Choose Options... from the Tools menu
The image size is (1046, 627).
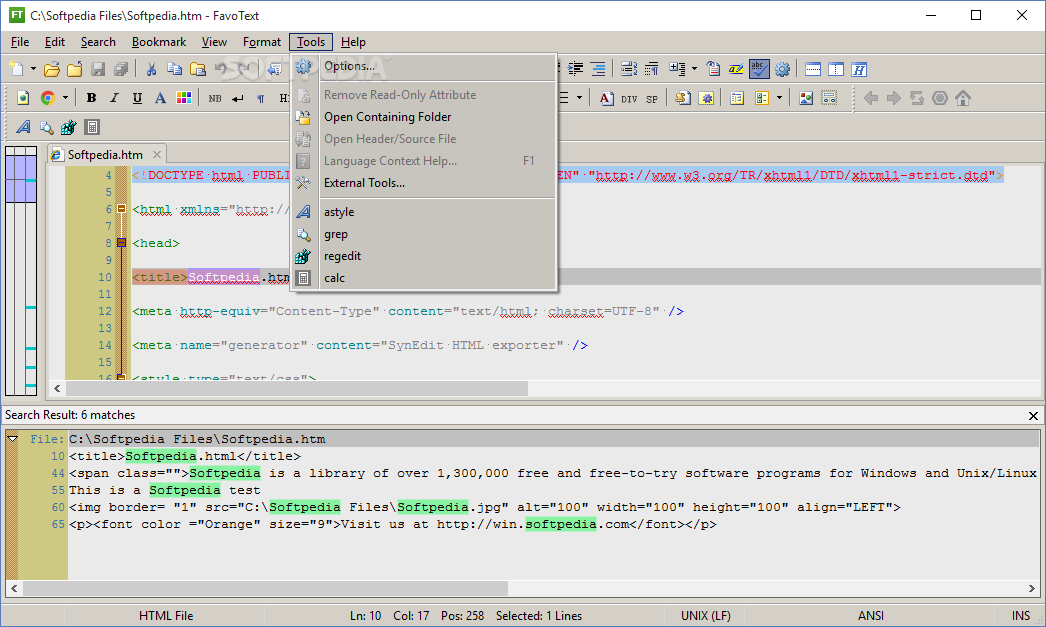424,66
